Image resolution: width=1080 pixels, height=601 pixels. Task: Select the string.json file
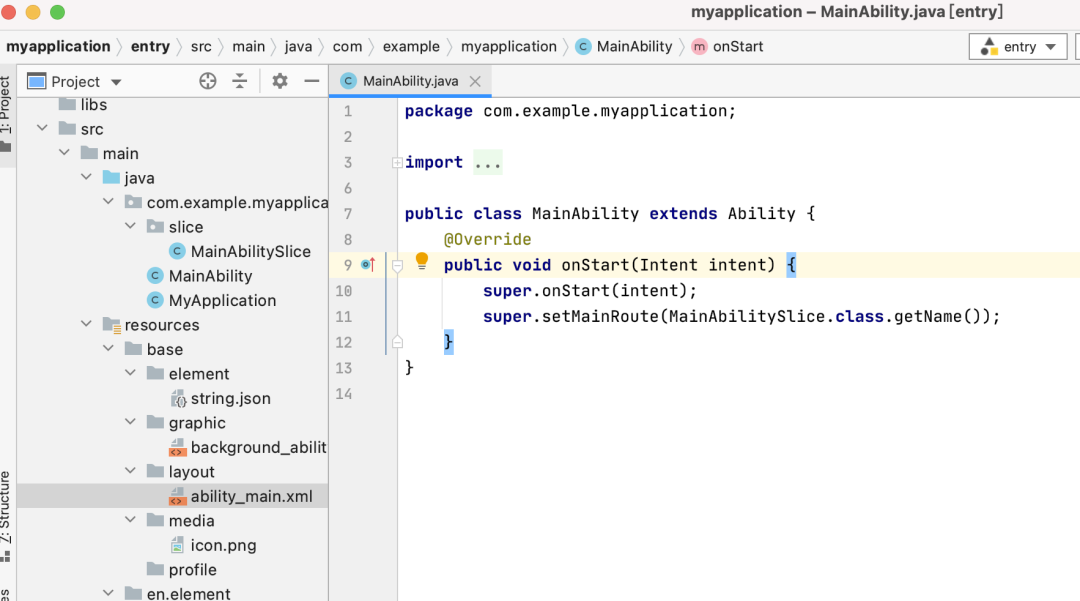click(x=230, y=398)
